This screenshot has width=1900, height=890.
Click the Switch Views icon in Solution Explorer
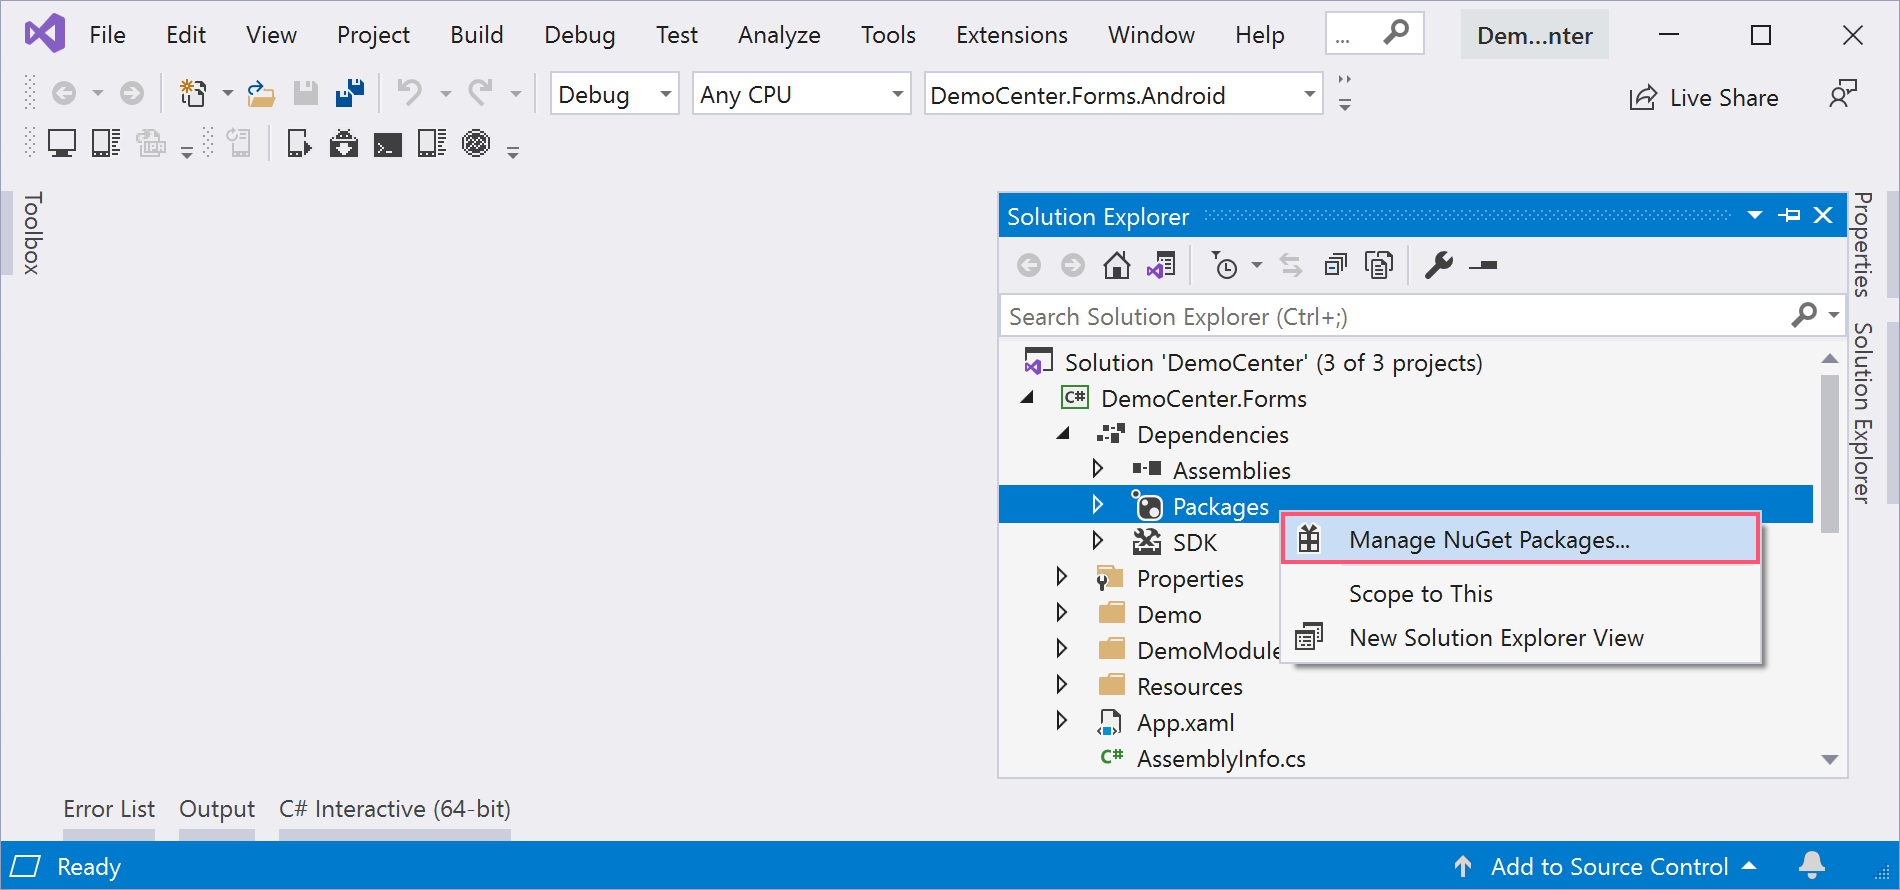[x=1161, y=266]
